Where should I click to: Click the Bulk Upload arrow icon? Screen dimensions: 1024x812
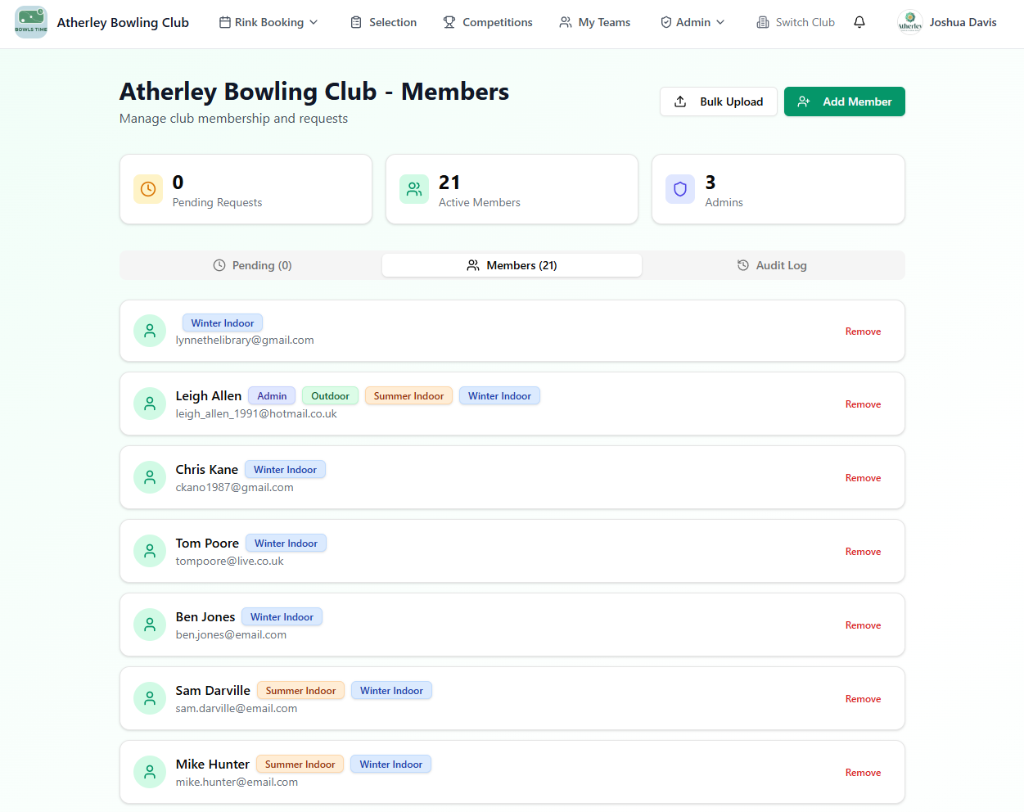click(x=680, y=102)
